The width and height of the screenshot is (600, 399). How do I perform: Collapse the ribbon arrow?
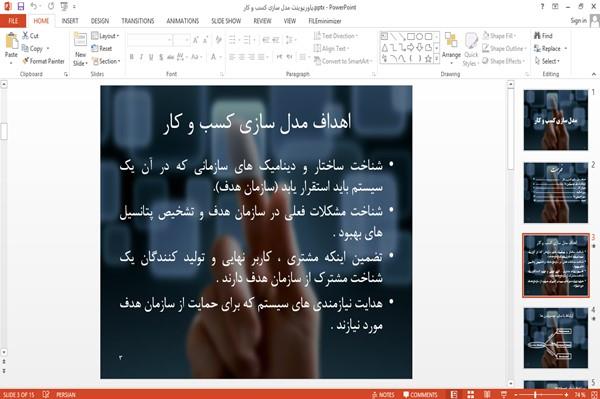[x=594, y=74]
